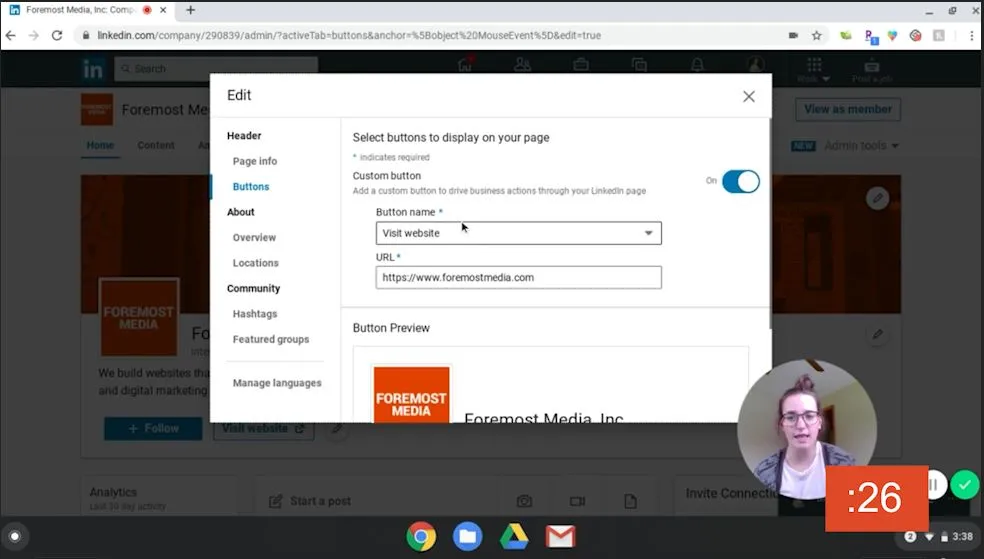Viewport: 984px width, 559px height.
Task: Click the View as member button
Action: pyautogui.click(x=848, y=109)
